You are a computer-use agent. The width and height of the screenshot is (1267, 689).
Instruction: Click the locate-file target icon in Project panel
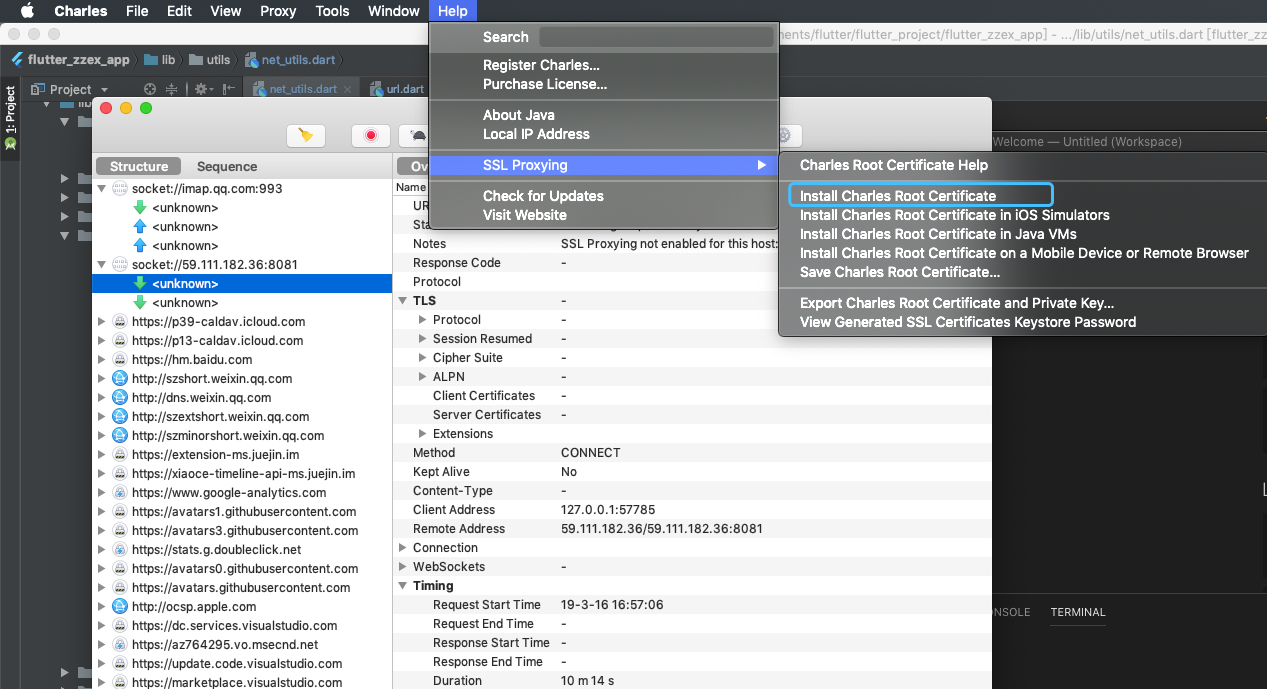(x=150, y=89)
